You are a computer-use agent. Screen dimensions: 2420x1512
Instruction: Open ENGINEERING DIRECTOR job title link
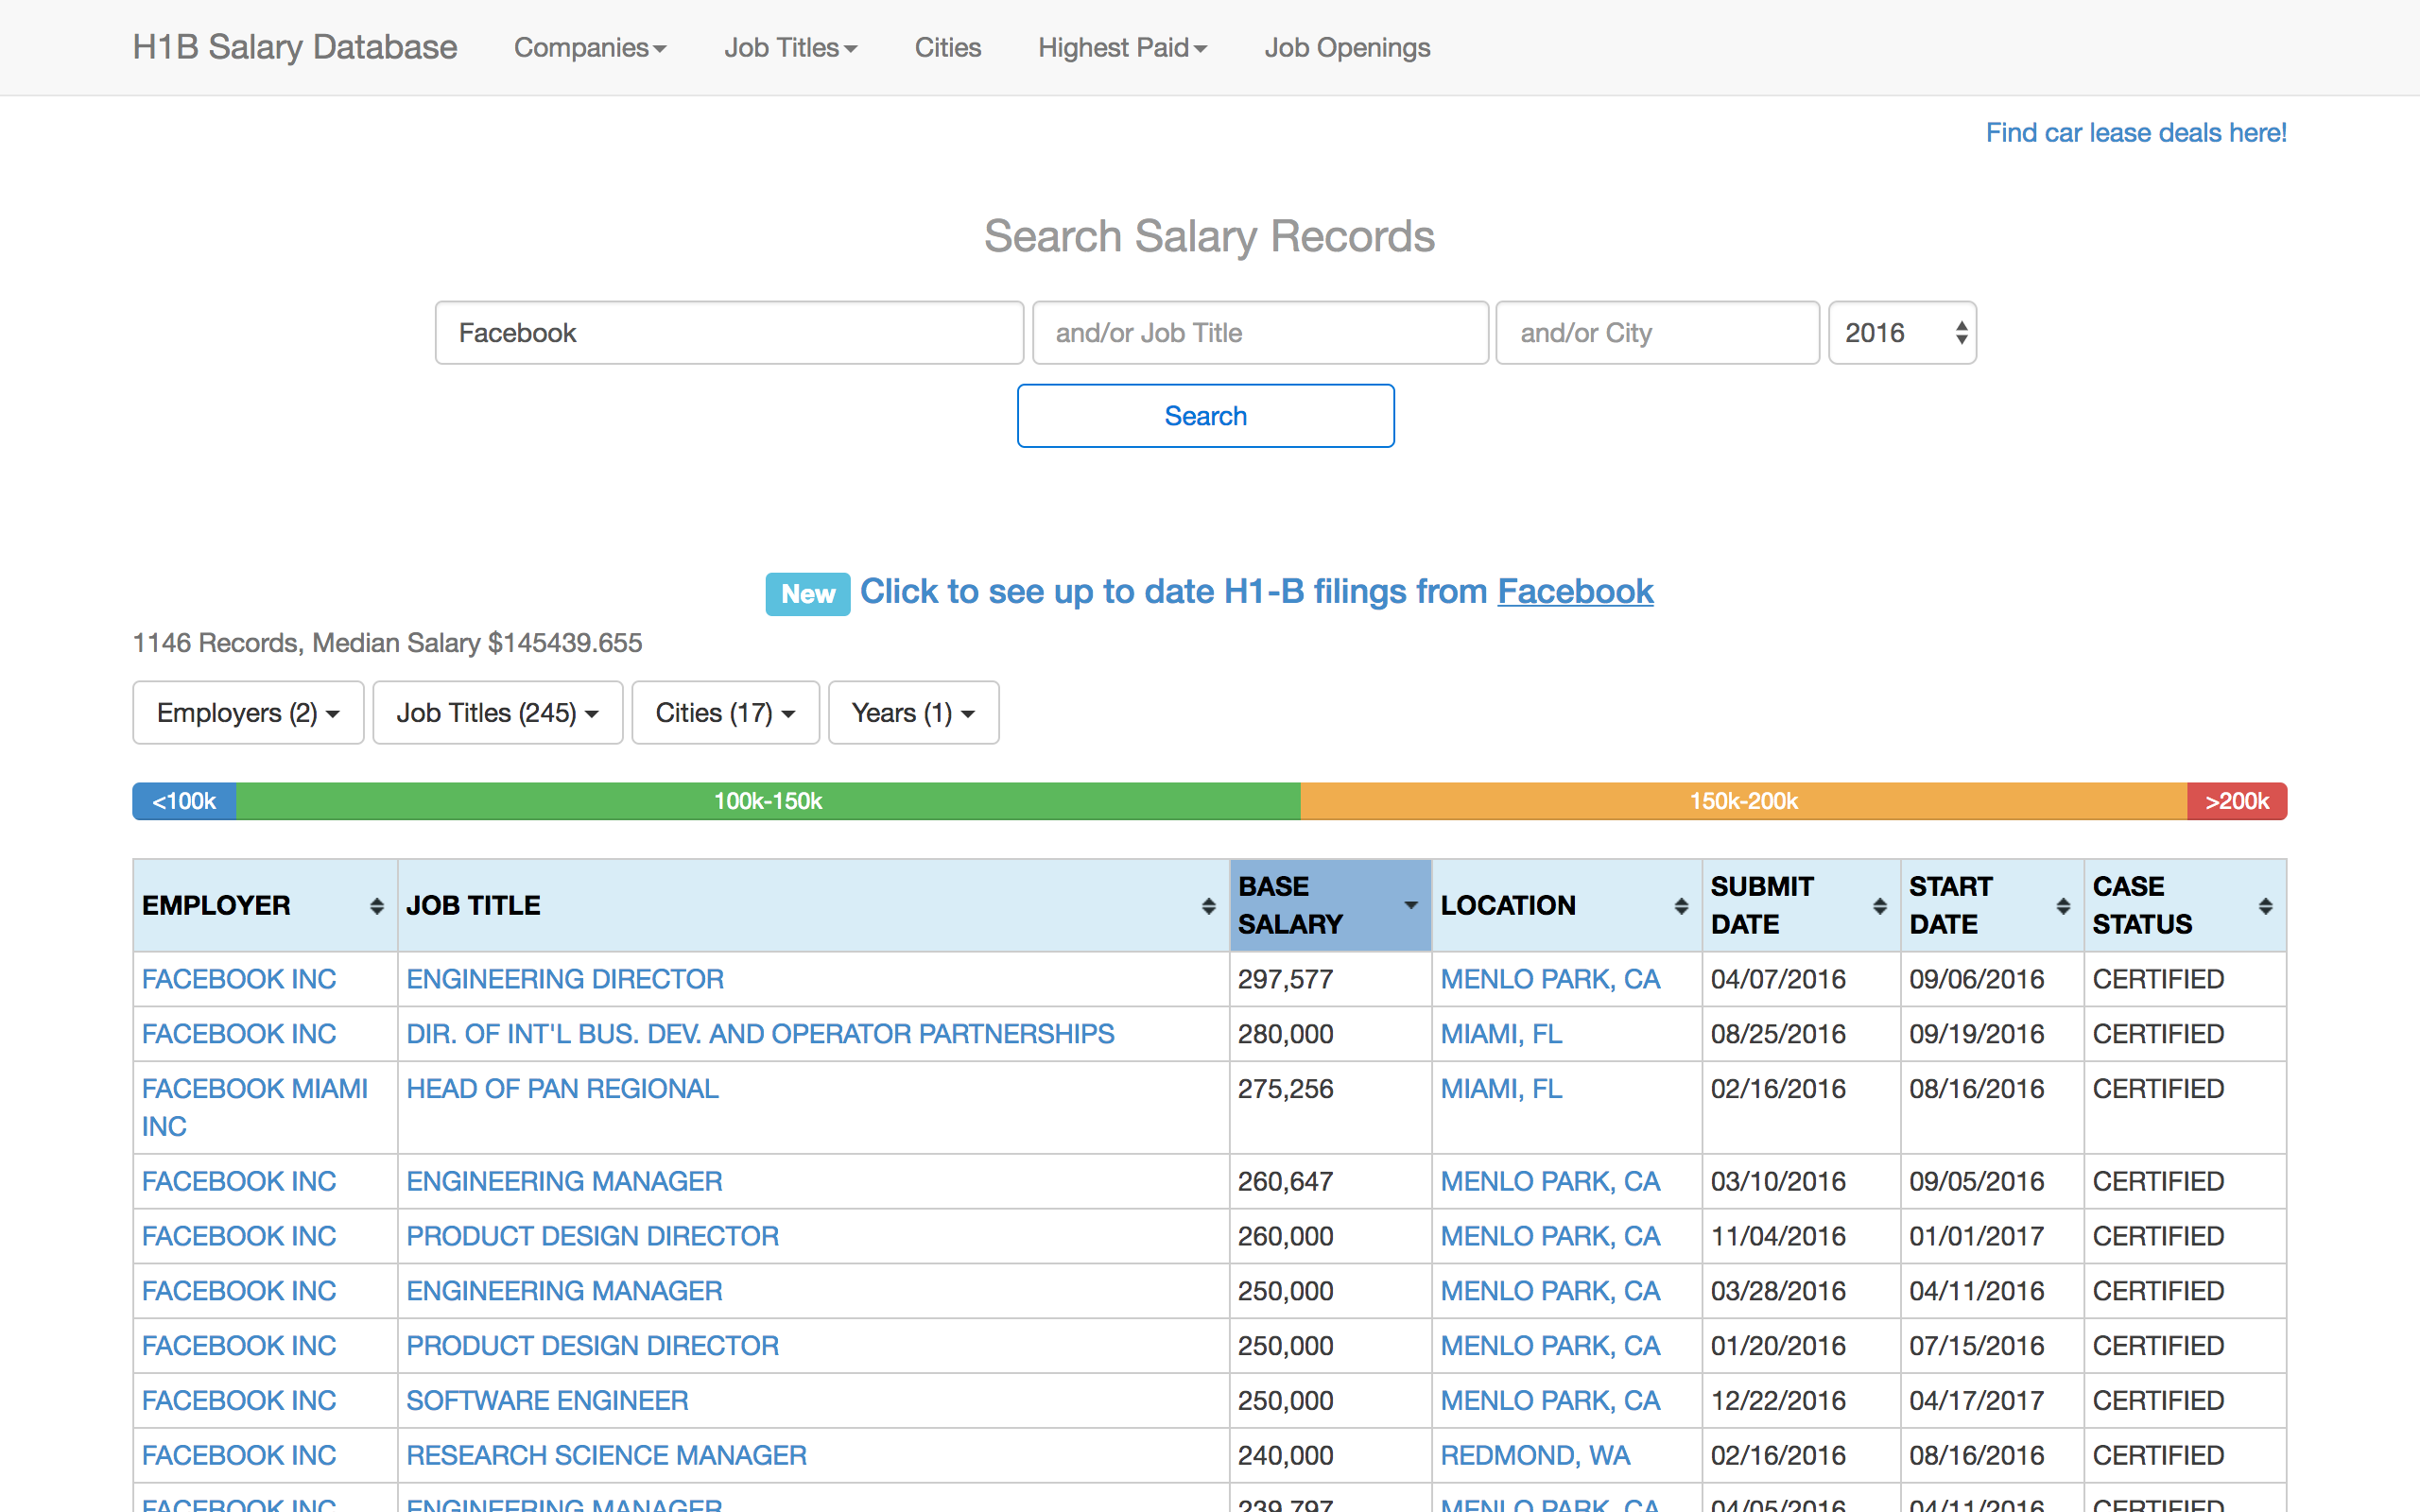tap(565, 979)
